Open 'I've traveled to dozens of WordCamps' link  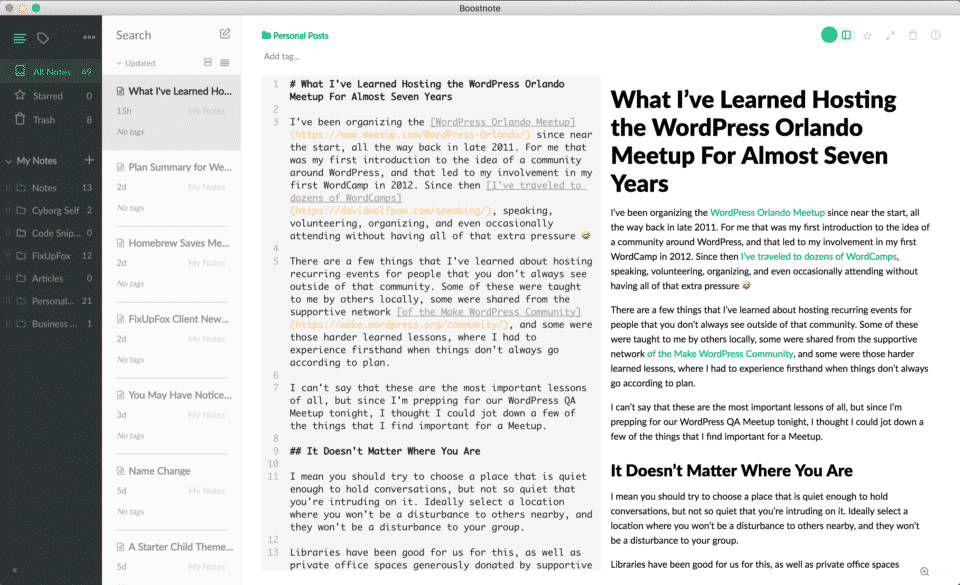coord(819,256)
